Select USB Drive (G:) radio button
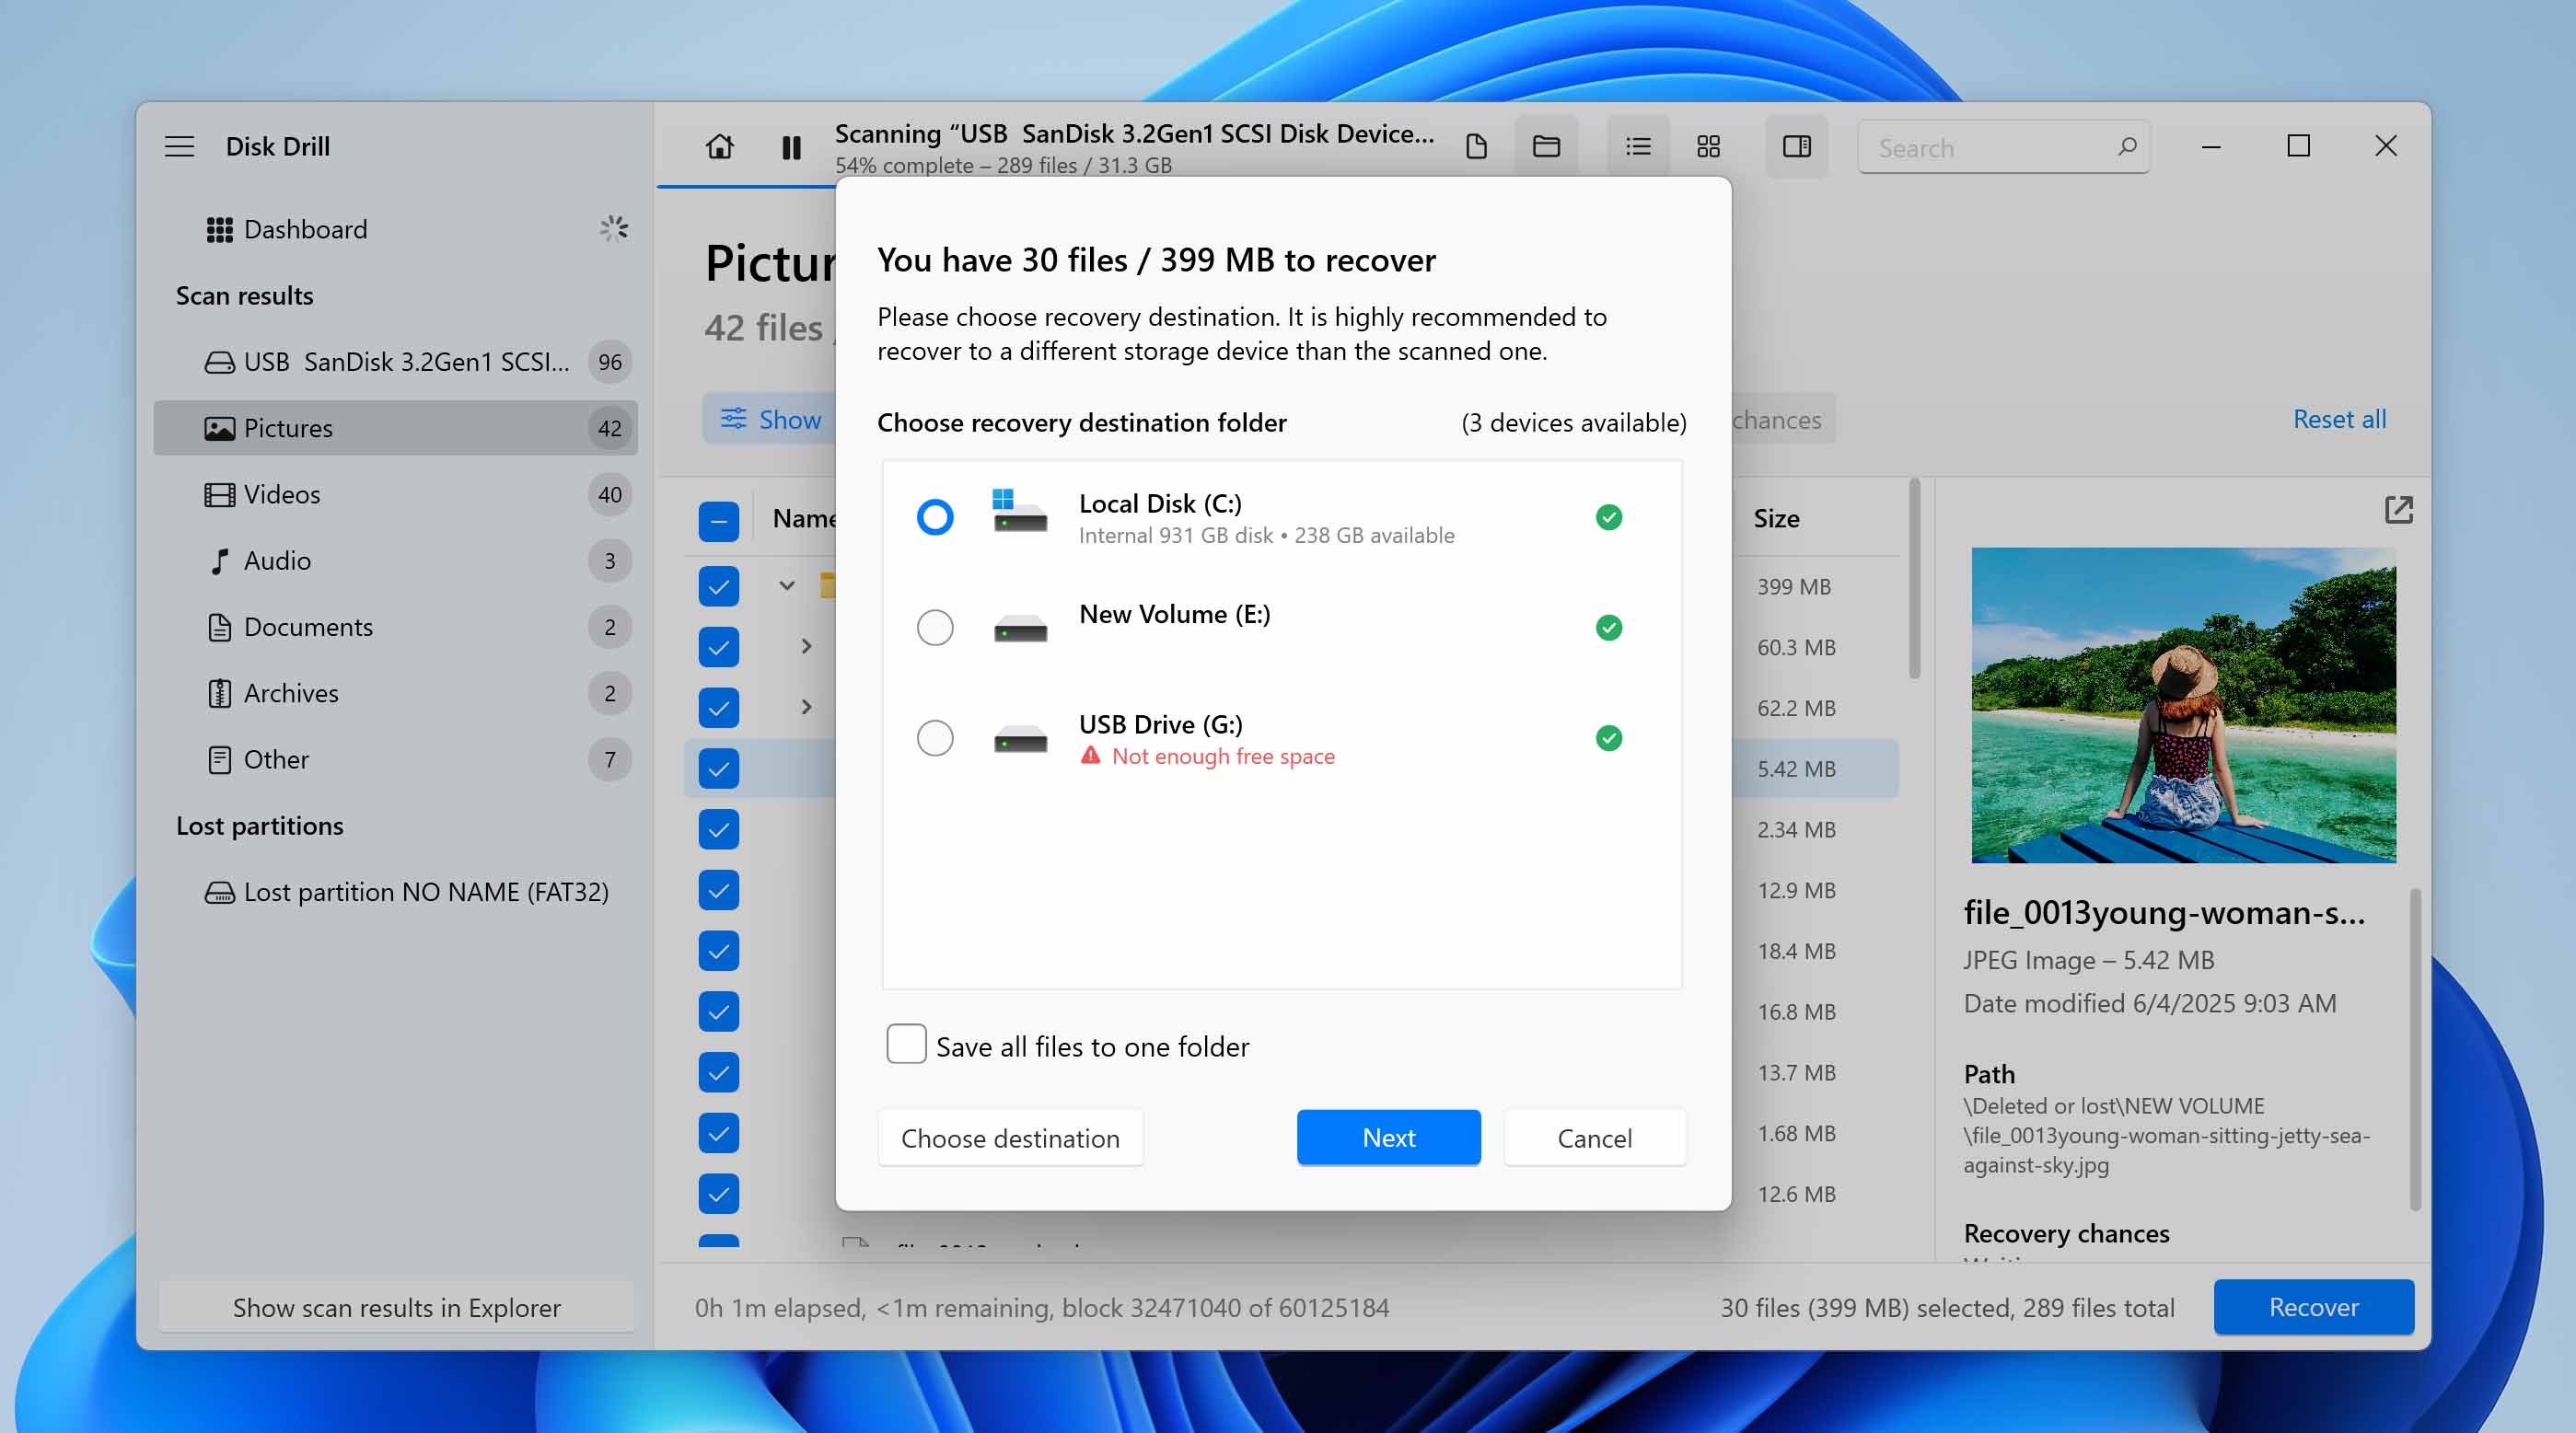This screenshot has height=1433, width=2576. click(x=935, y=738)
